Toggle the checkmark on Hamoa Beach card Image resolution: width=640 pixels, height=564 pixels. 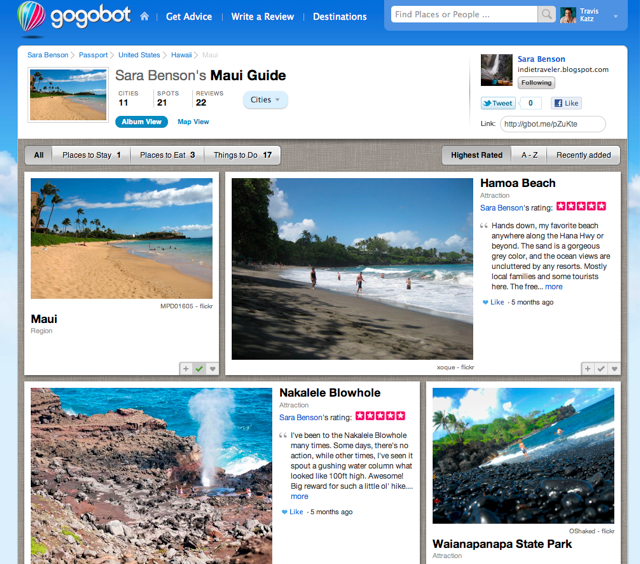(x=601, y=369)
